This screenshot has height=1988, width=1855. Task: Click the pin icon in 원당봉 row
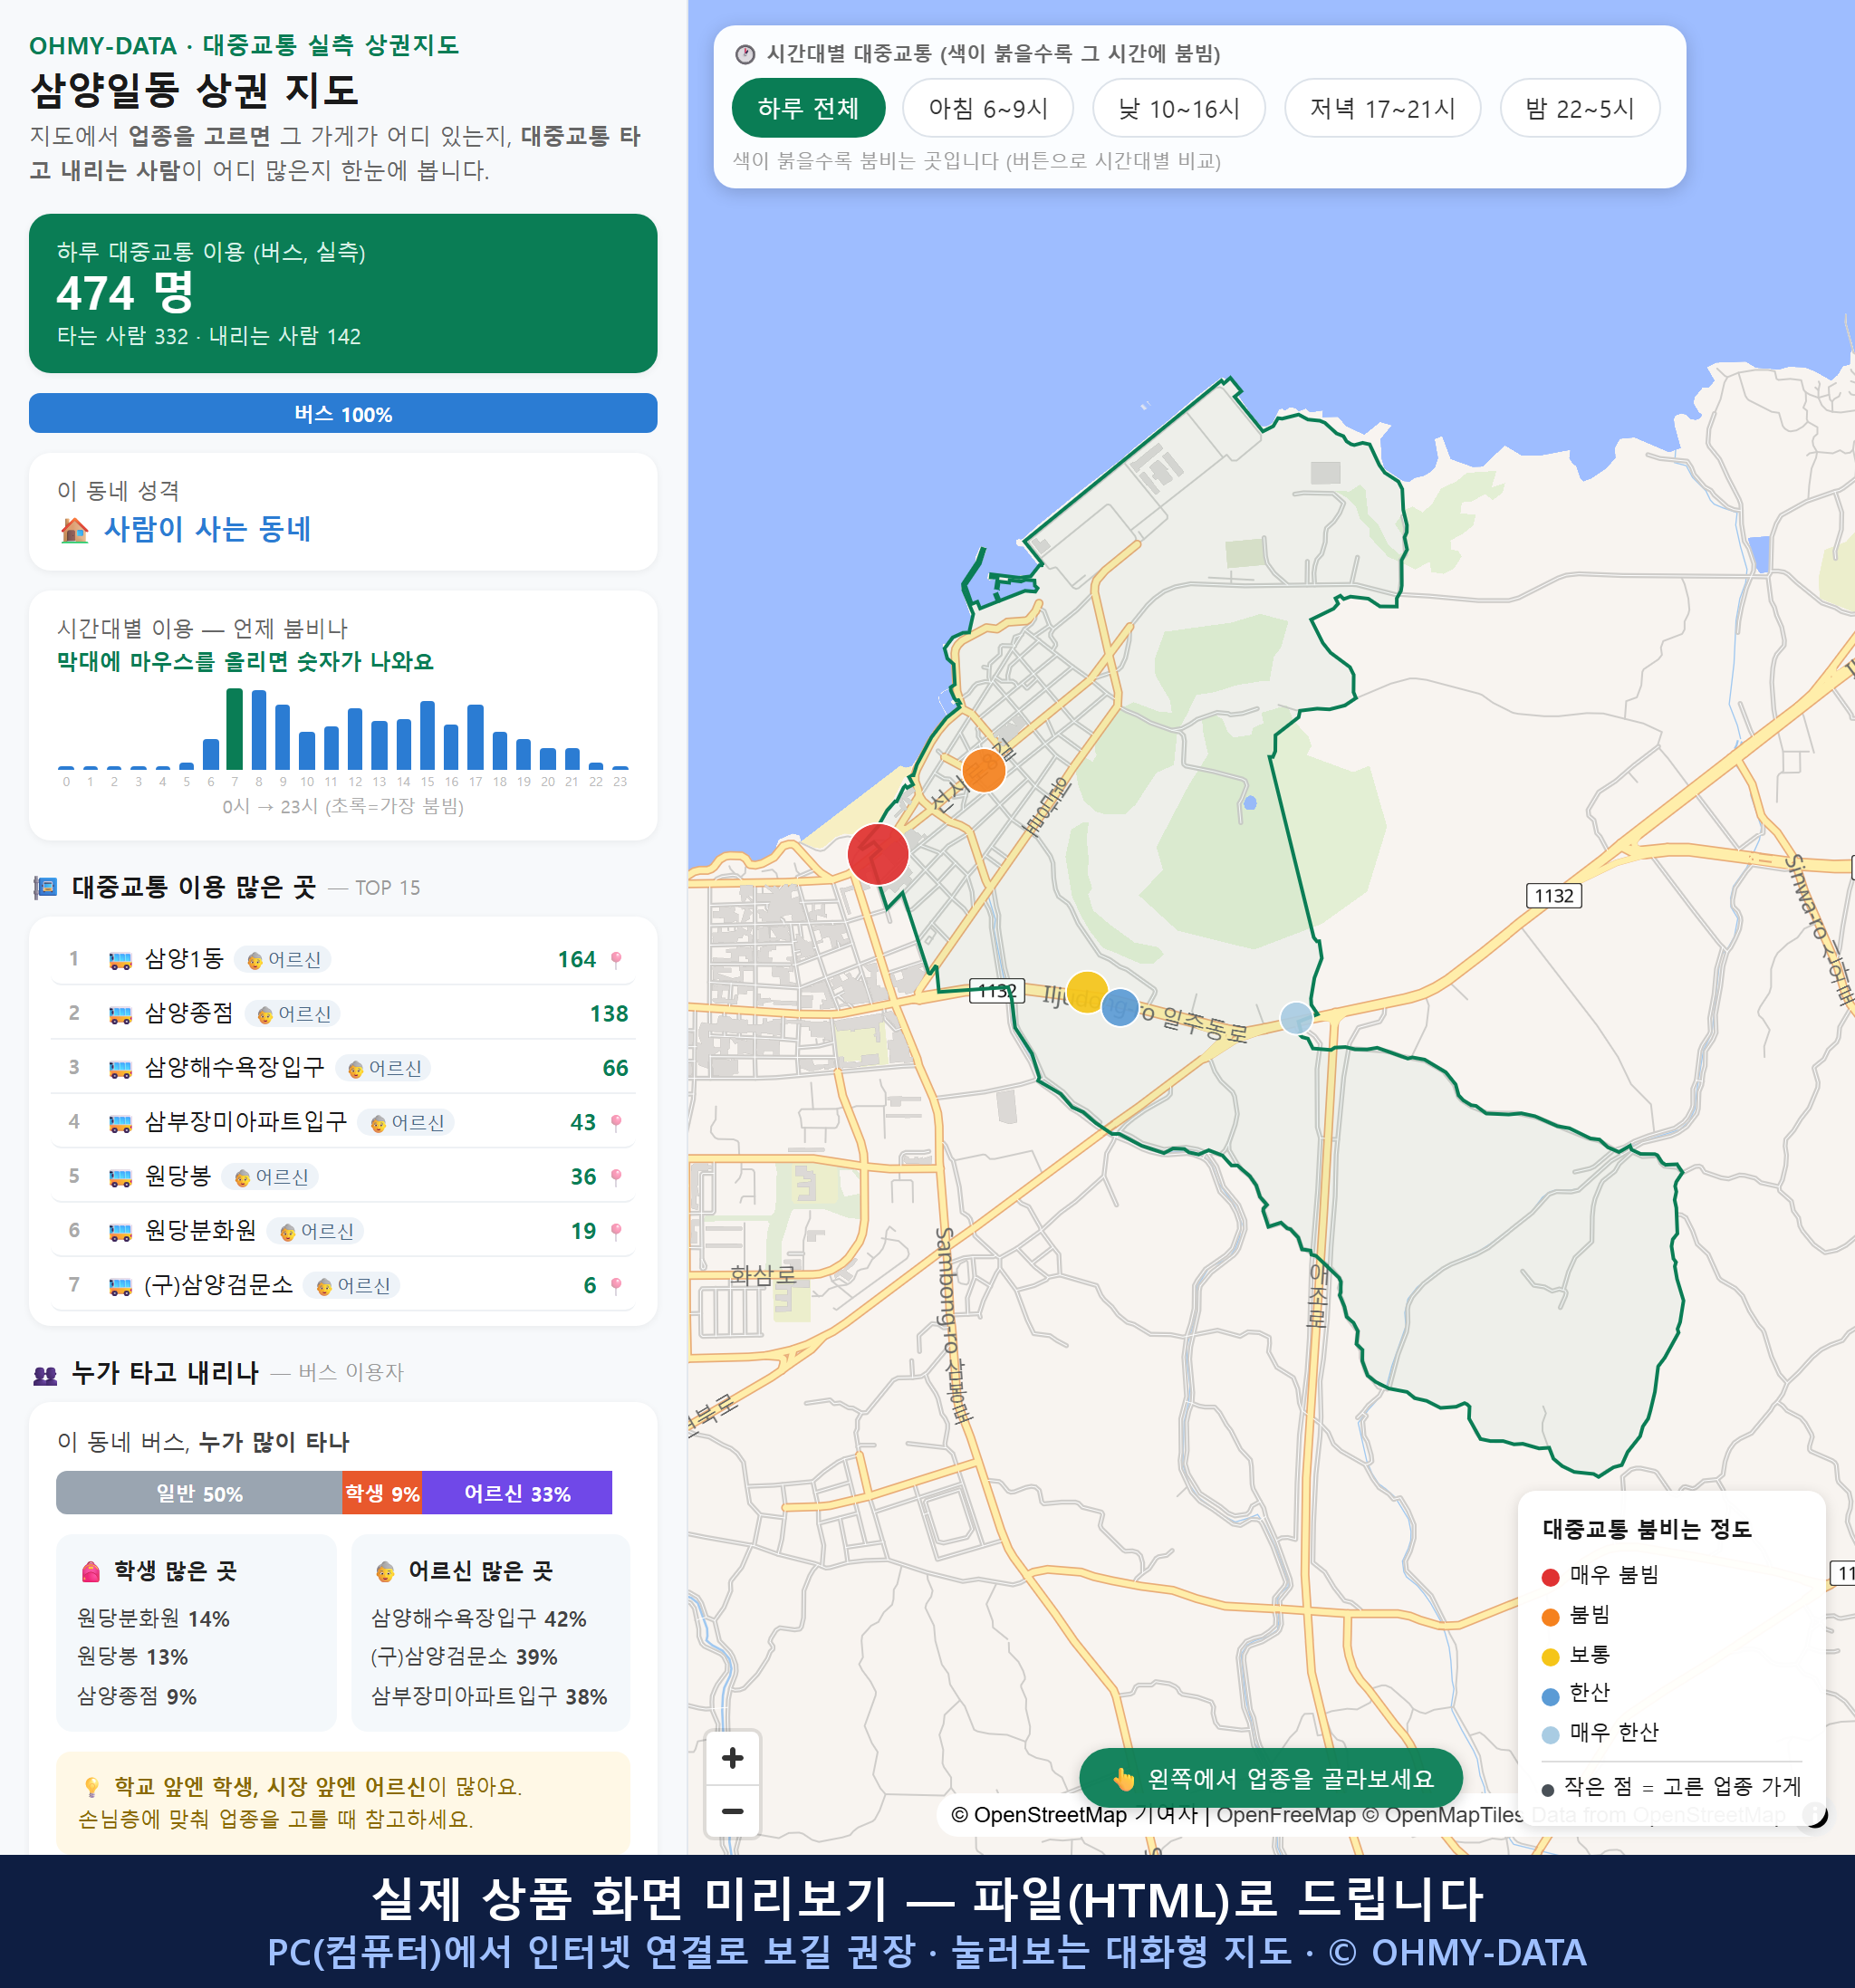pyautogui.click(x=616, y=1177)
